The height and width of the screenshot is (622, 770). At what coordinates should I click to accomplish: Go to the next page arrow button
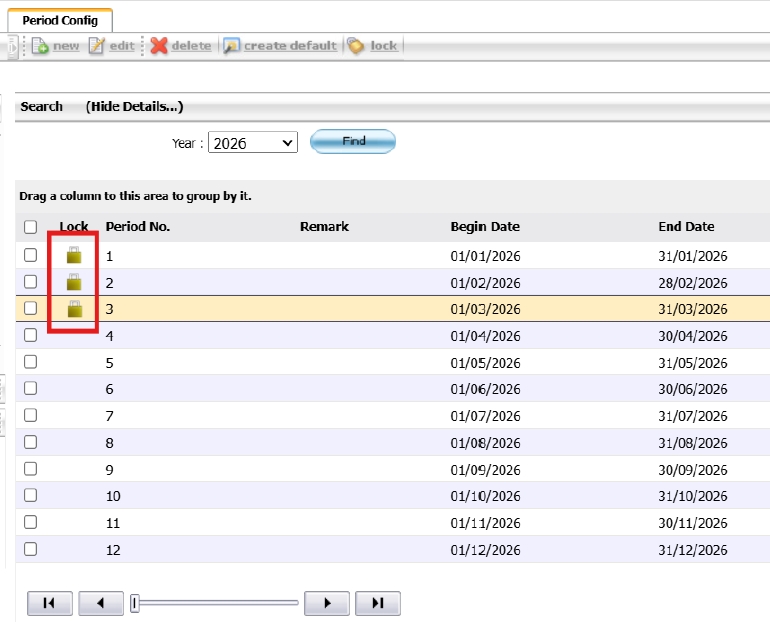coord(326,602)
